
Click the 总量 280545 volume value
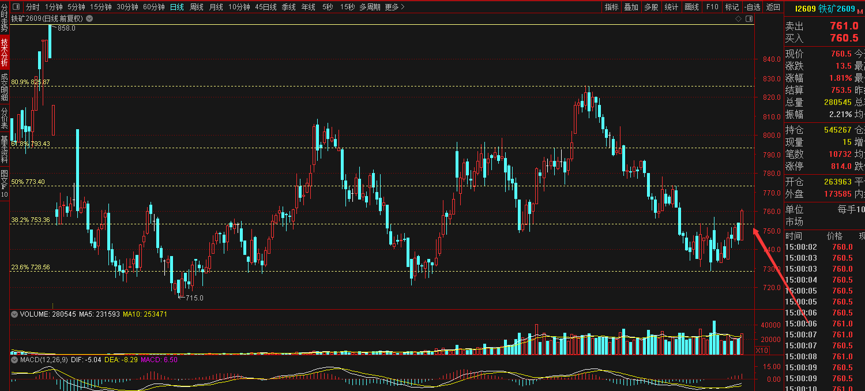tap(838, 102)
